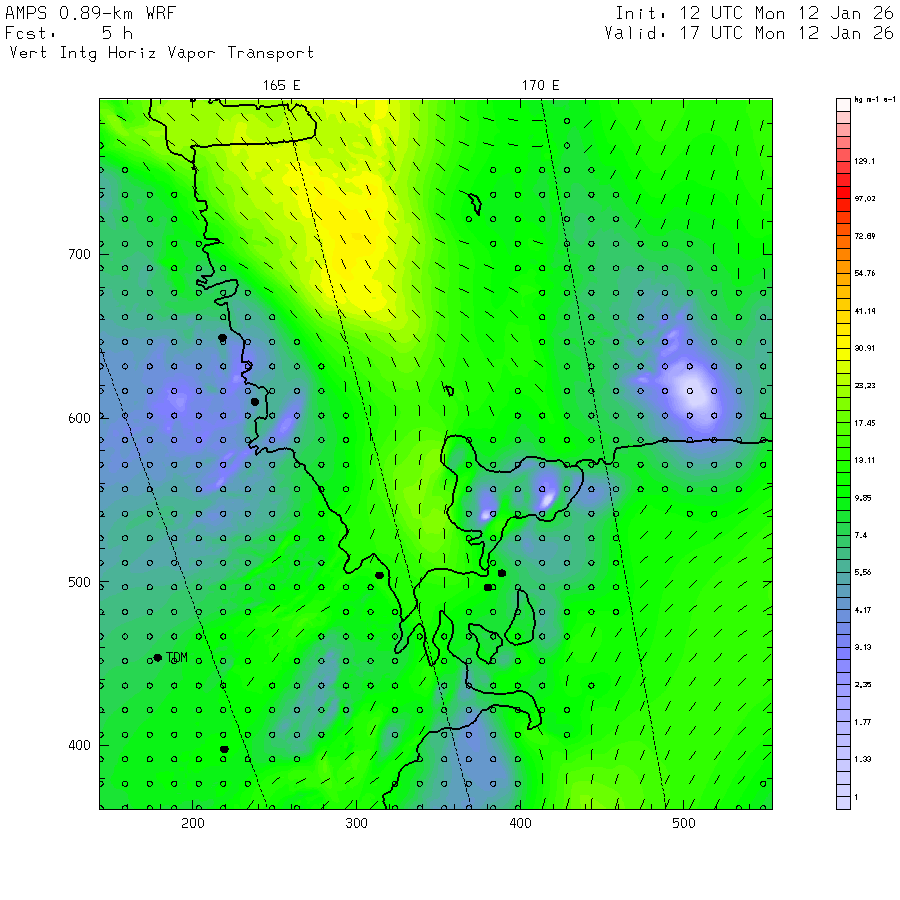900x900 pixels.
Task: Click the colorbar value 30.91
Action: pos(864,348)
